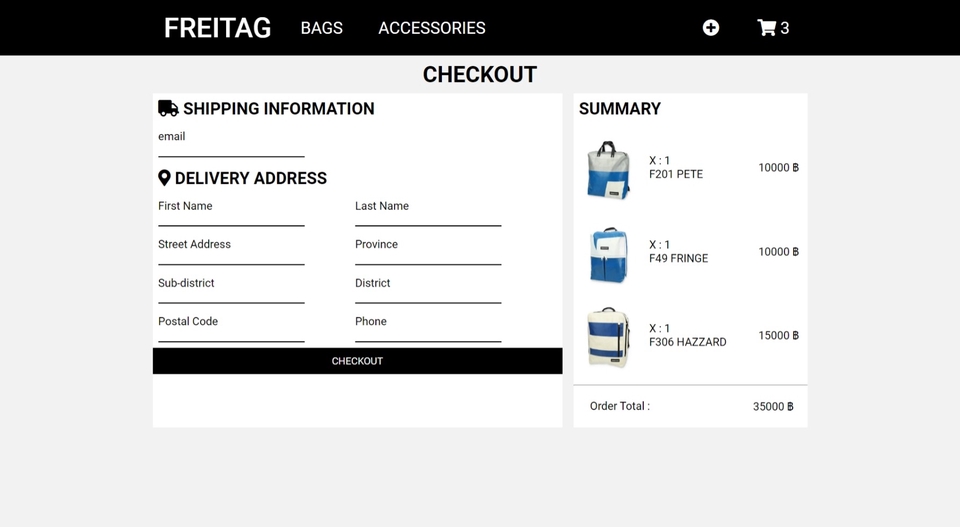The height and width of the screenshot is (527, 960).
Task: Focus the District field
Action: (428, 297)
